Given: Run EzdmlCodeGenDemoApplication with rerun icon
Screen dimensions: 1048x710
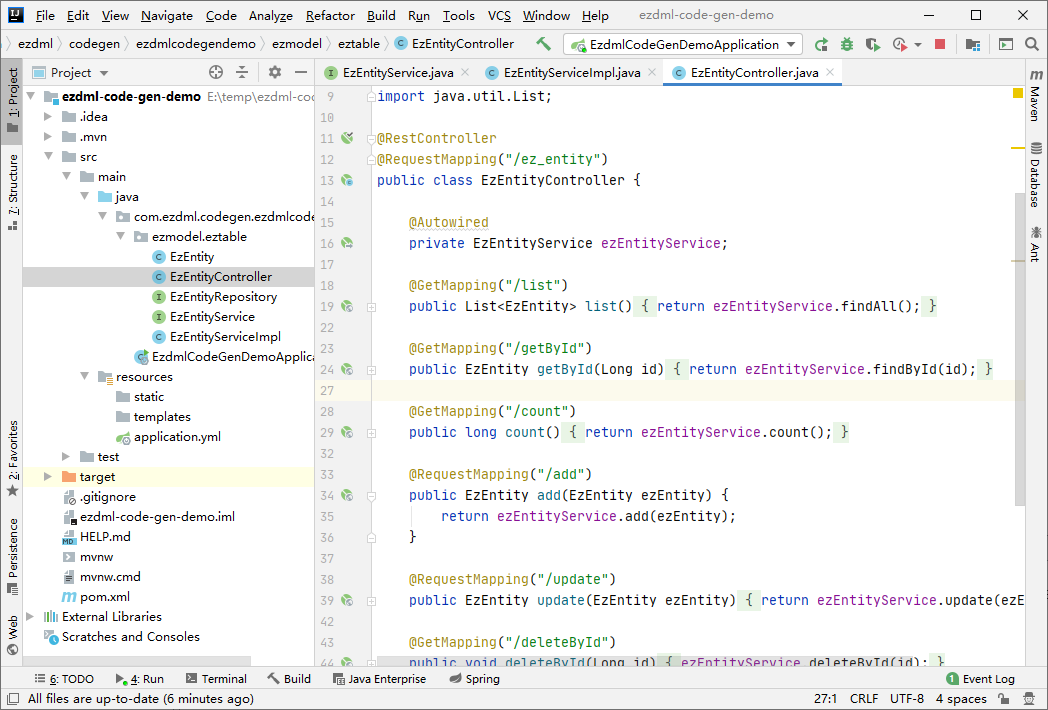Looking at the screenshot, I should point(821,45).
